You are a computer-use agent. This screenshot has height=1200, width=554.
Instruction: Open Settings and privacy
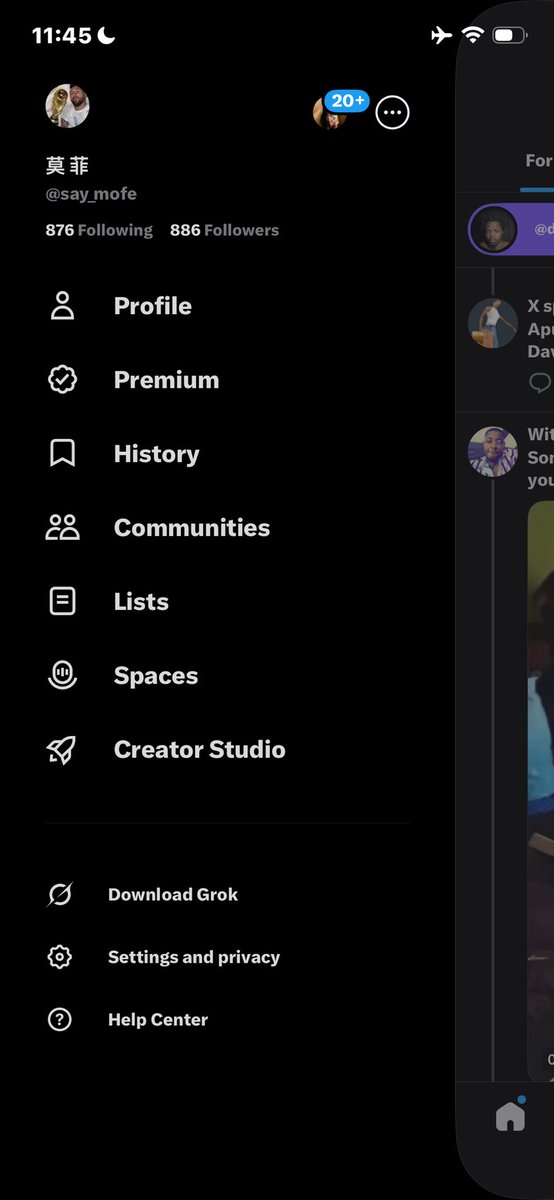point(194,957)
